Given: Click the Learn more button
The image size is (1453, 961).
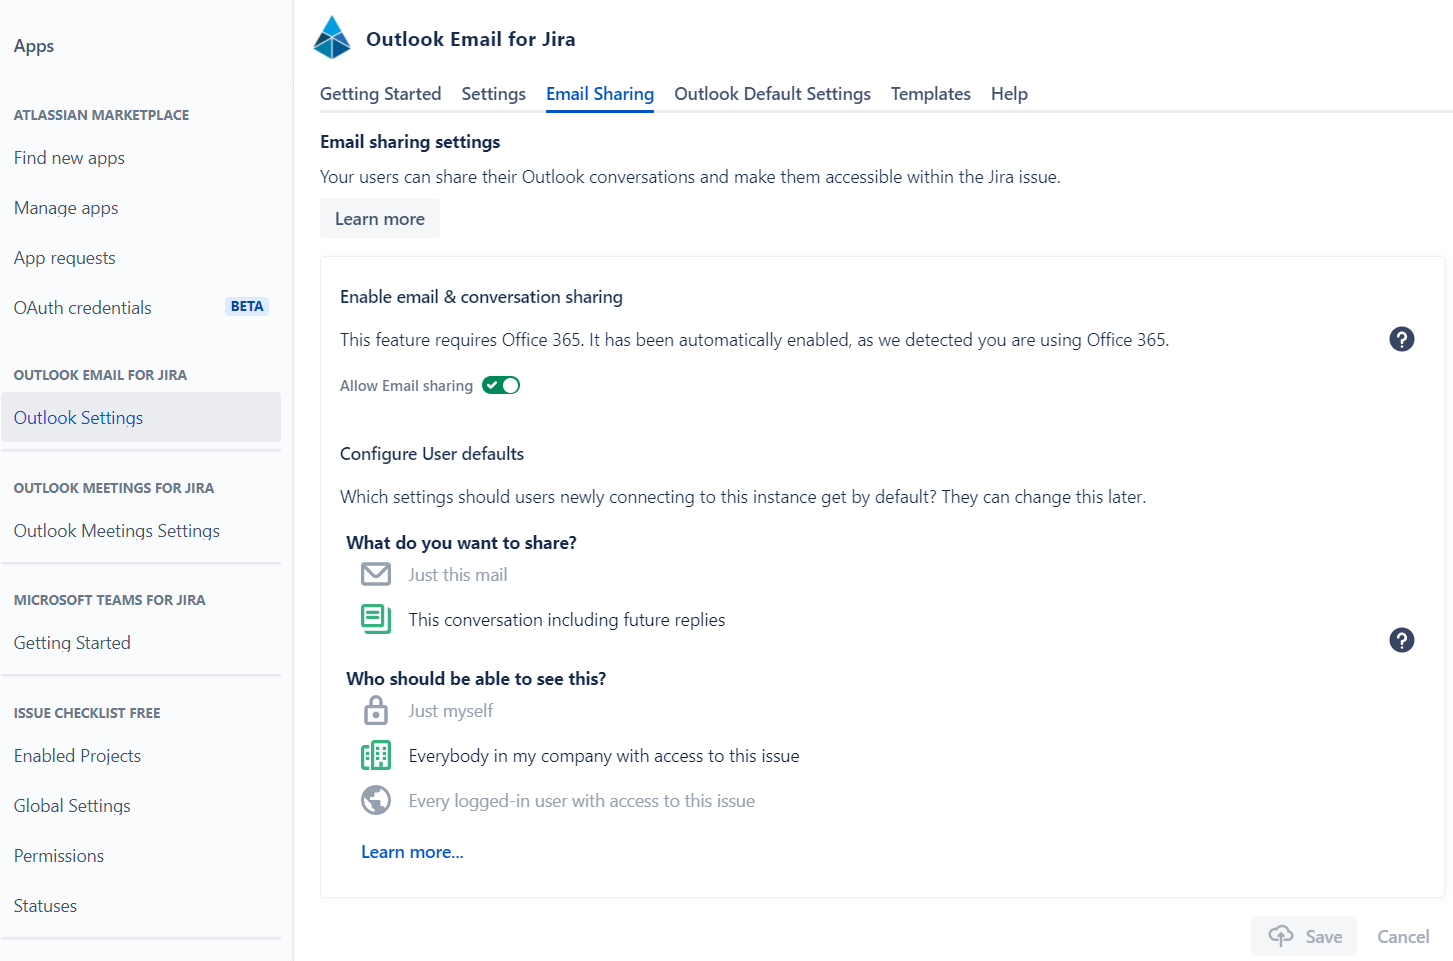Looking at the screenshot, I should [x=379, y=218].
